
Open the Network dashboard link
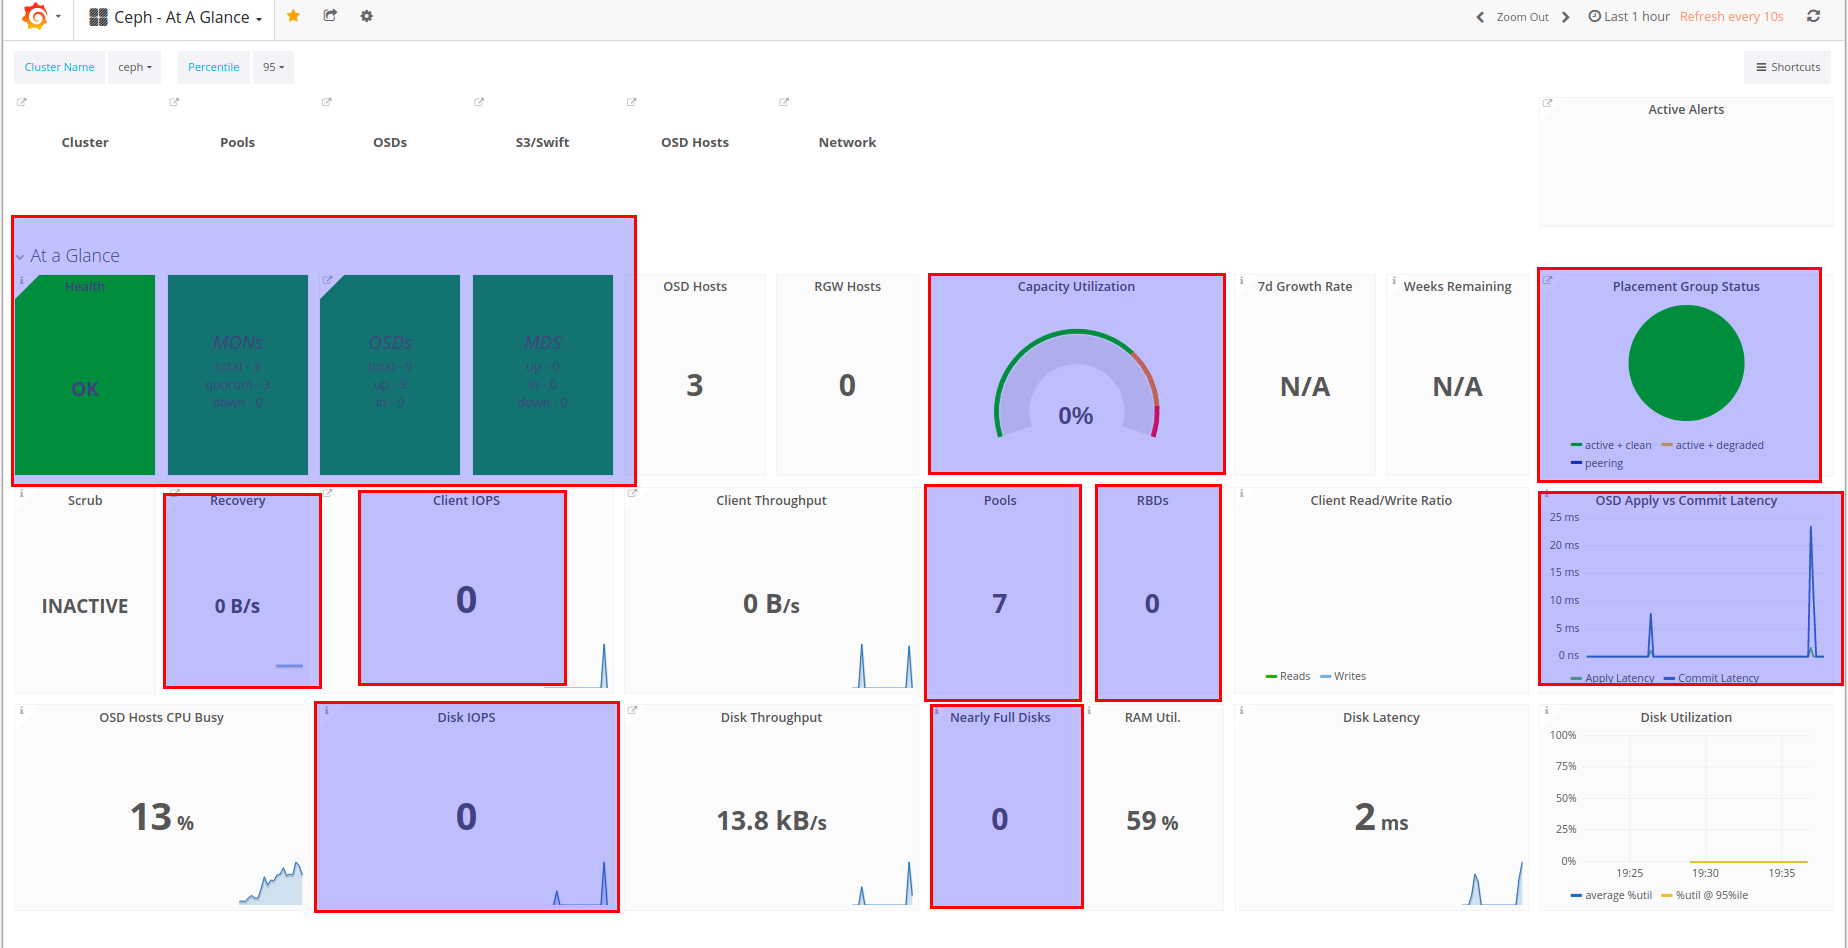pyautogui.click(x=847, y=142)
